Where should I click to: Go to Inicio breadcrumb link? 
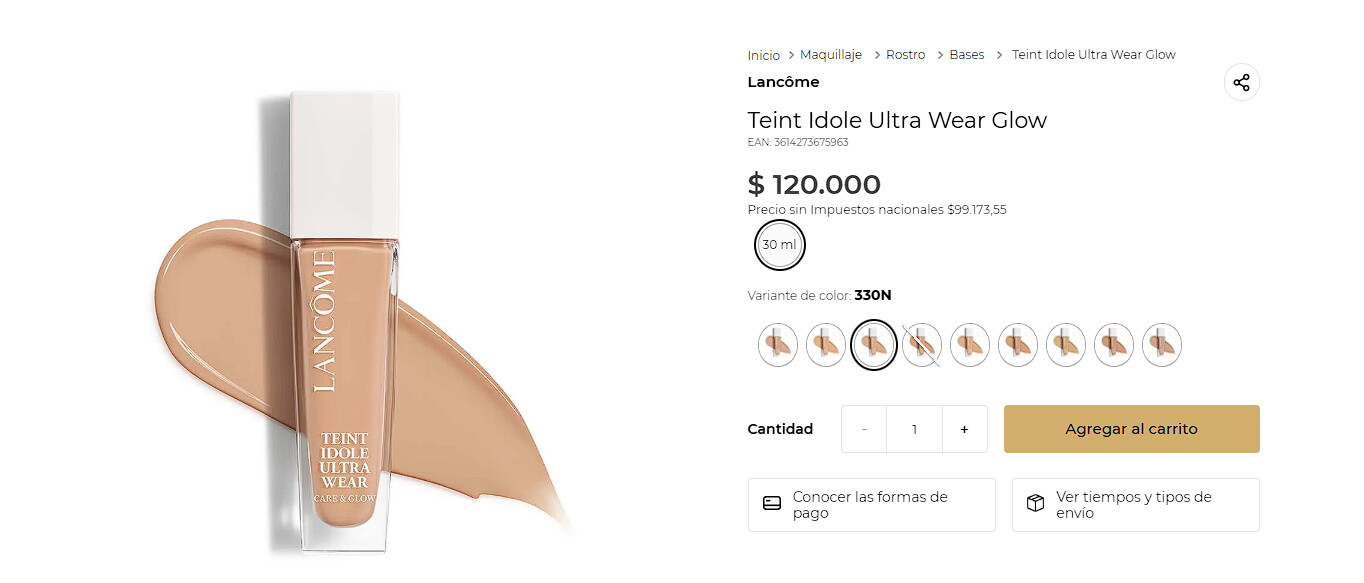click(763, 55)
